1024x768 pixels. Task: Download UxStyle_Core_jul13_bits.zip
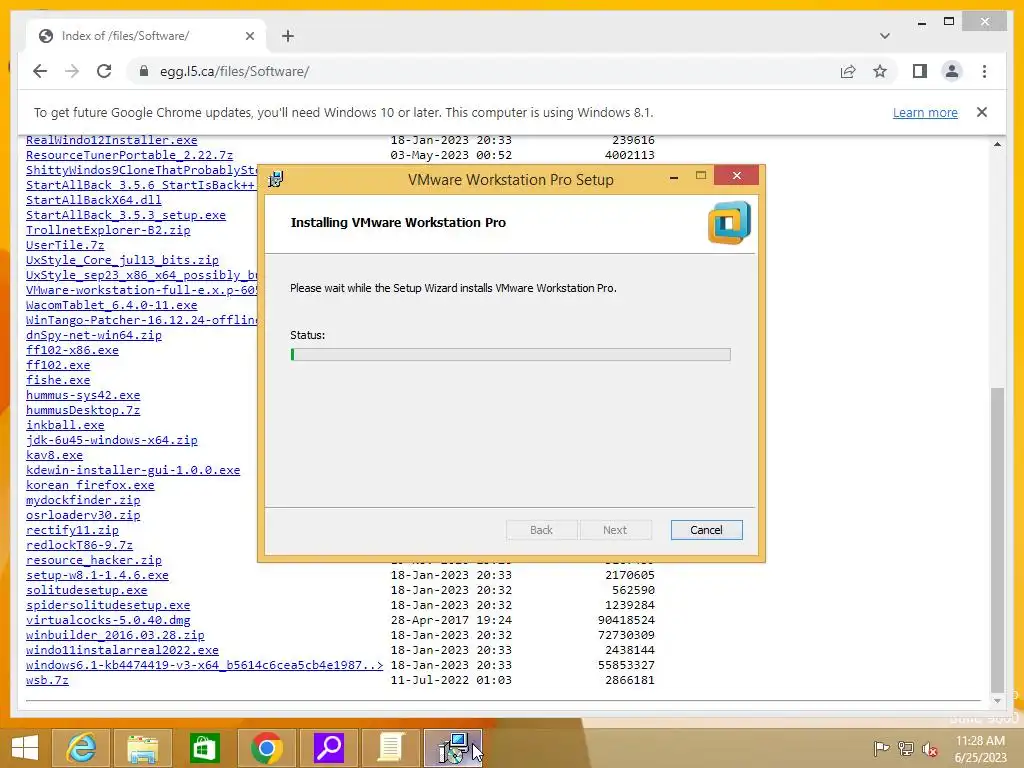coord(122,260)
